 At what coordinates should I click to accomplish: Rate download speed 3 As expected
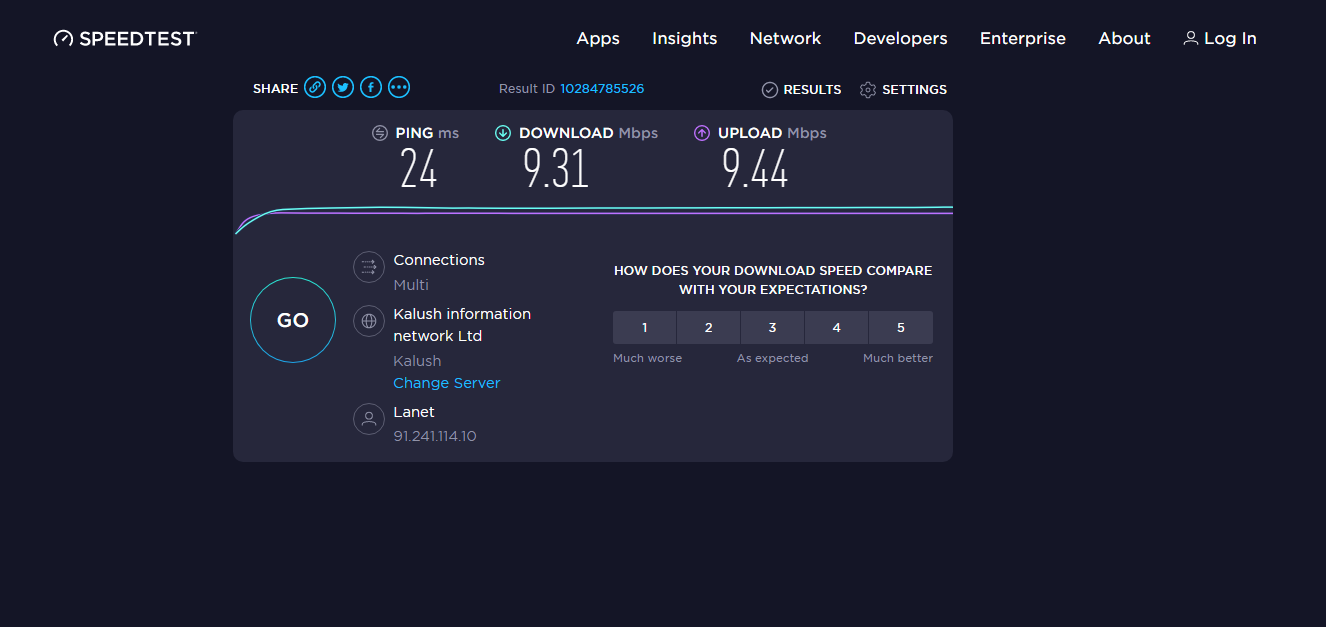772,327
